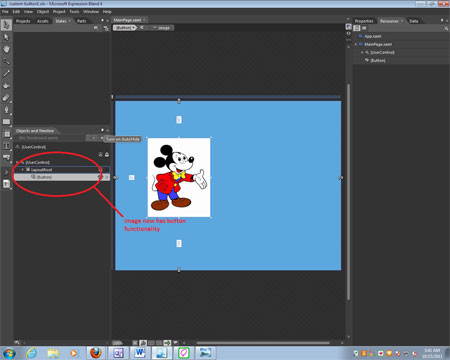Click the last-used asset tool icon
Viewport: 450px width, 360px height.
[x=6, y=184]
